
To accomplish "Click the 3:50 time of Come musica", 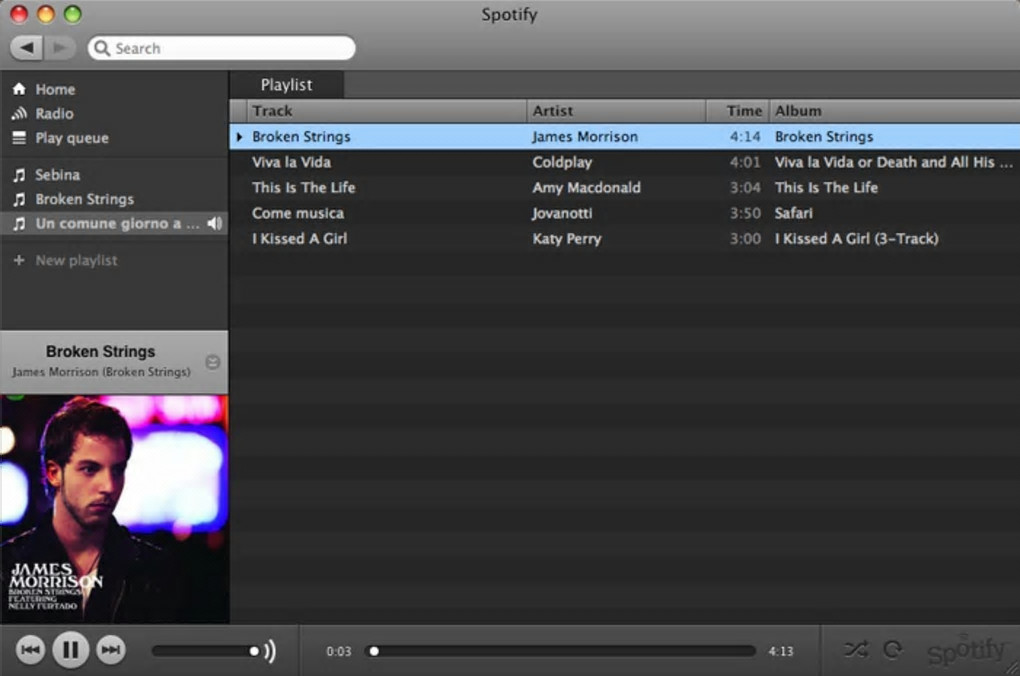I will click(745, 213).
